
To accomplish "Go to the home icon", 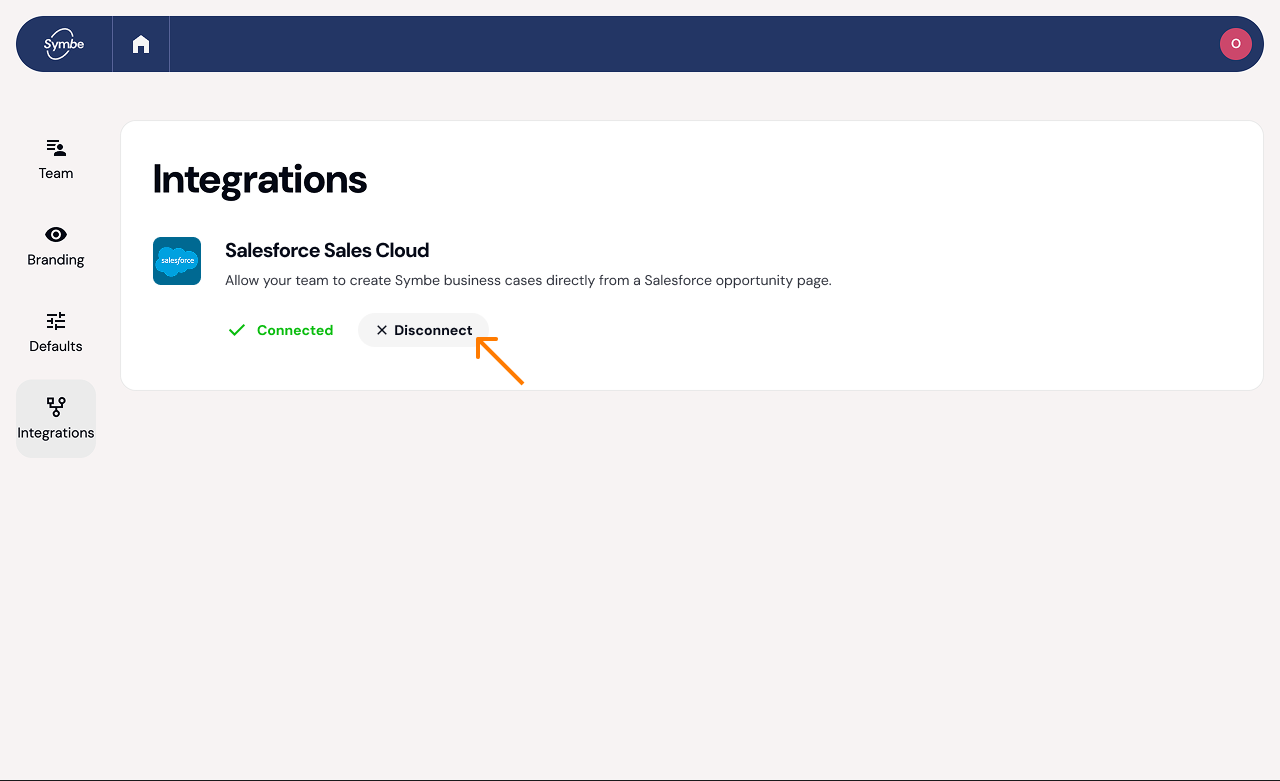I will coord(141,44).
